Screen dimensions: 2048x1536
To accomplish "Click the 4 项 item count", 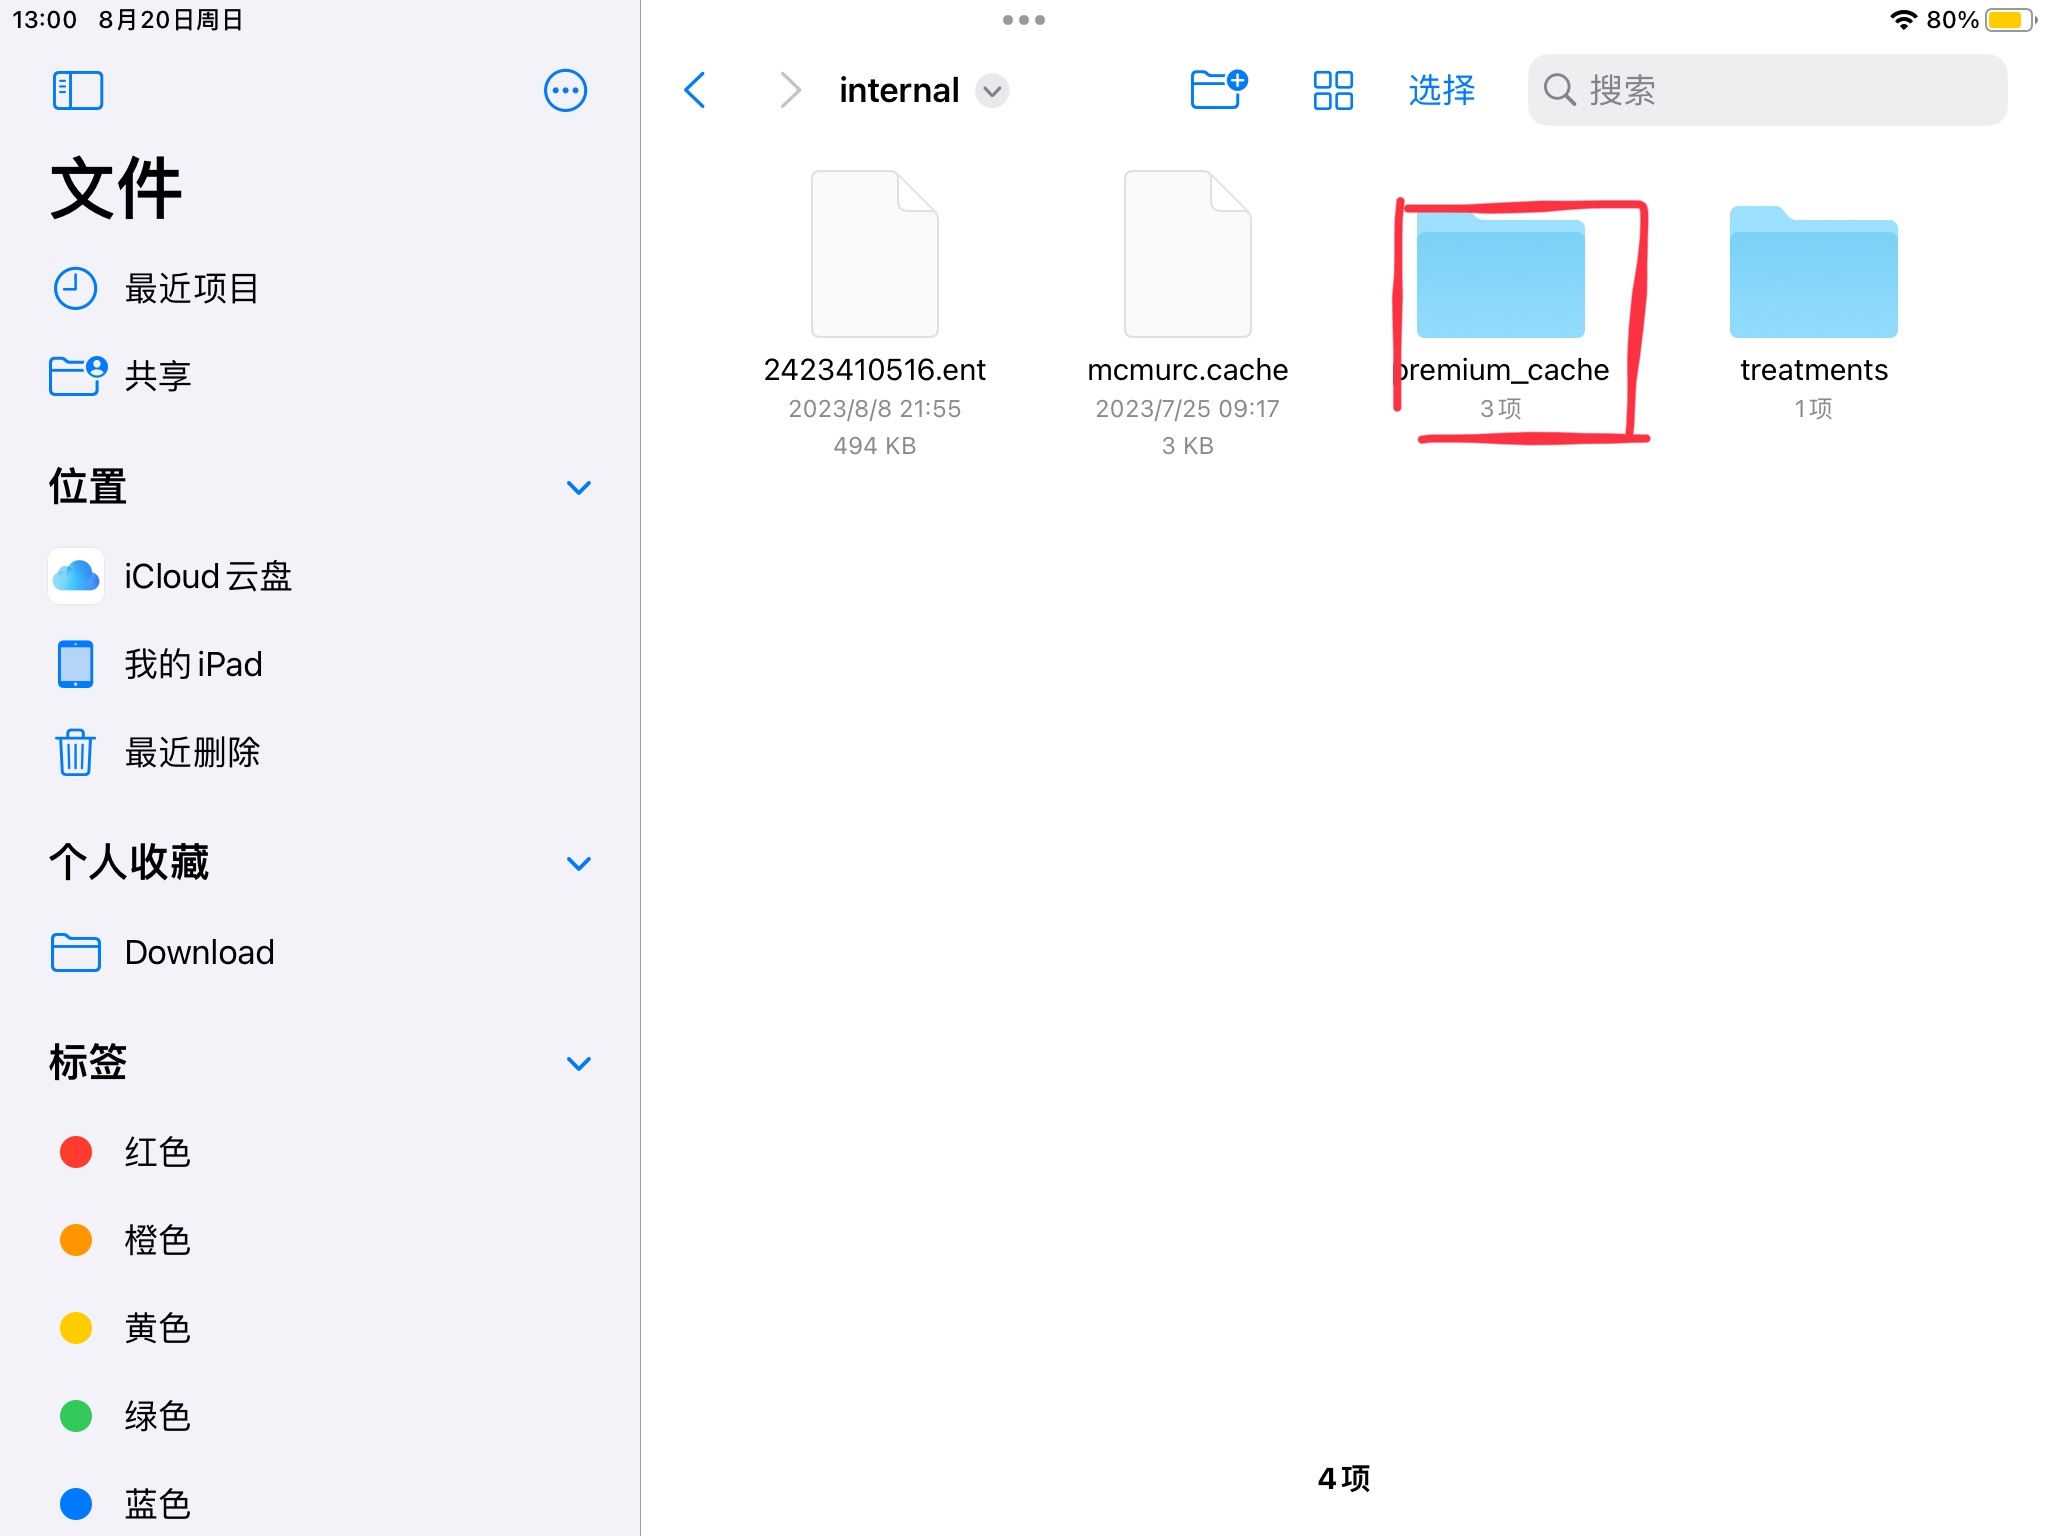I will point(1344,1478).
